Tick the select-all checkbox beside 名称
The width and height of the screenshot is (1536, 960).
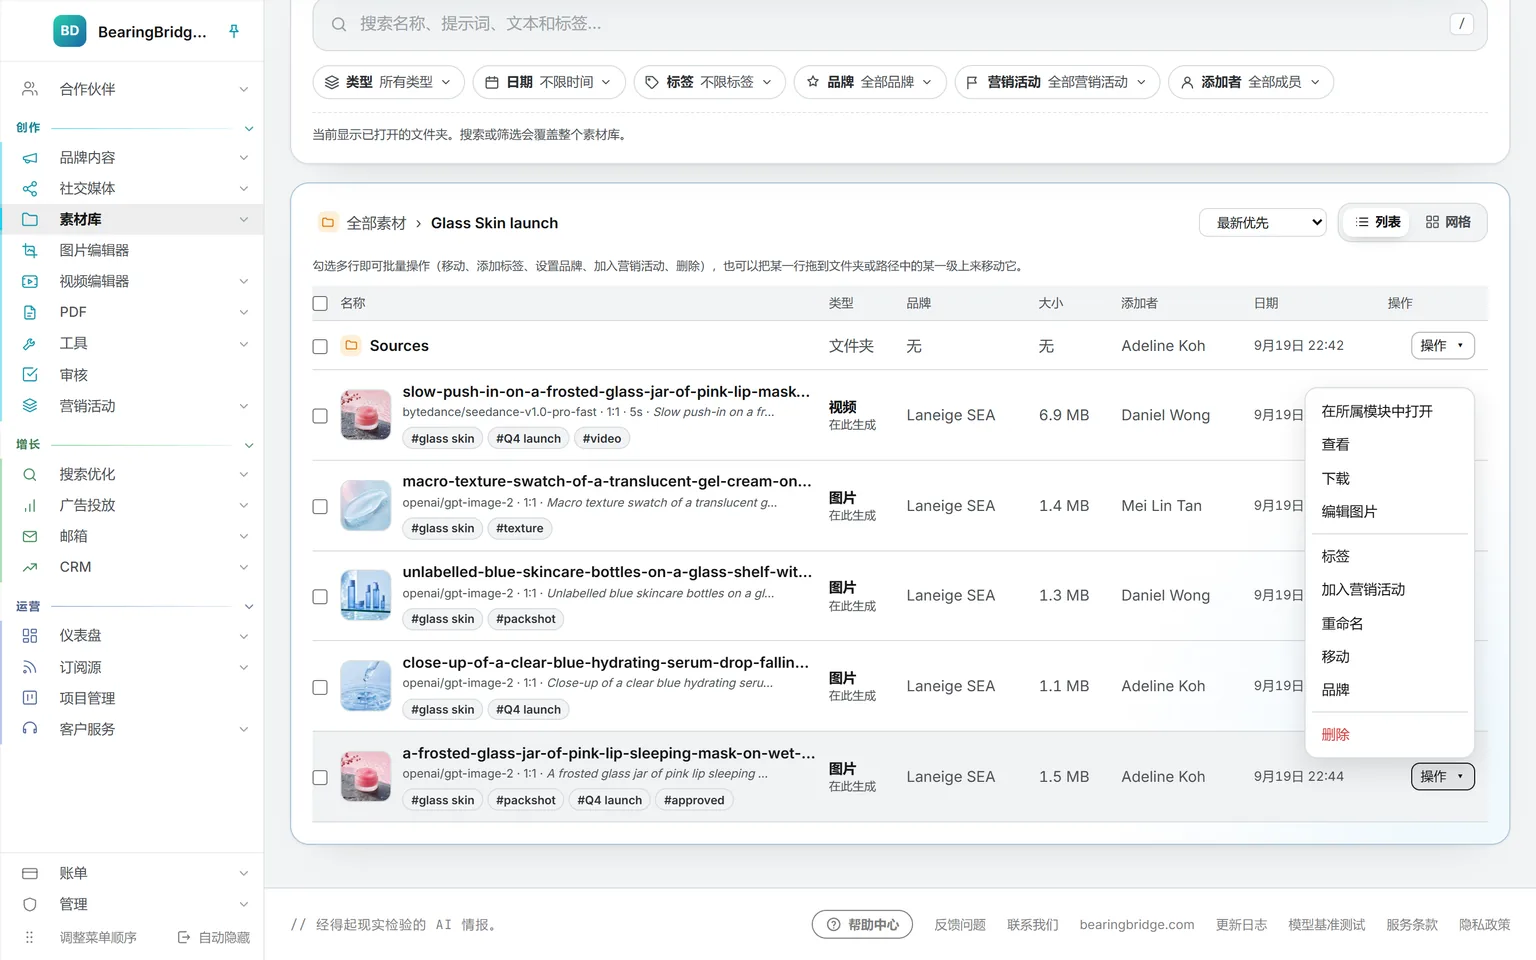coord(320,303)
